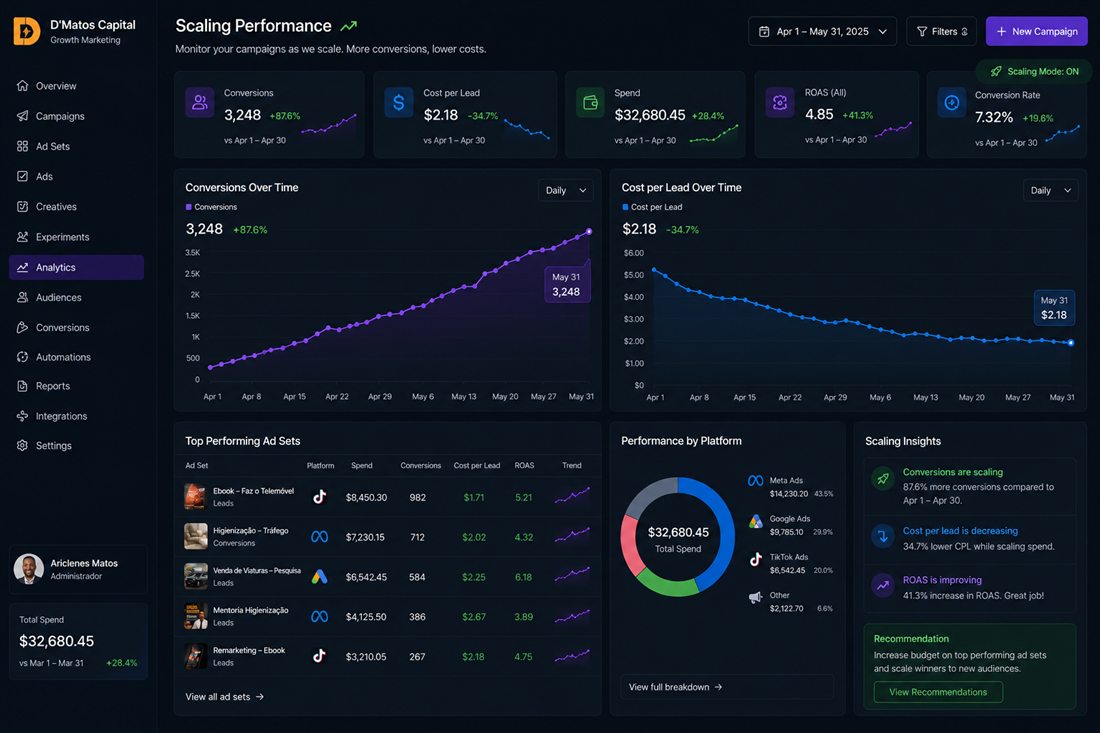Click the ROAS column header in ad sets table

[x=524, y=465]
